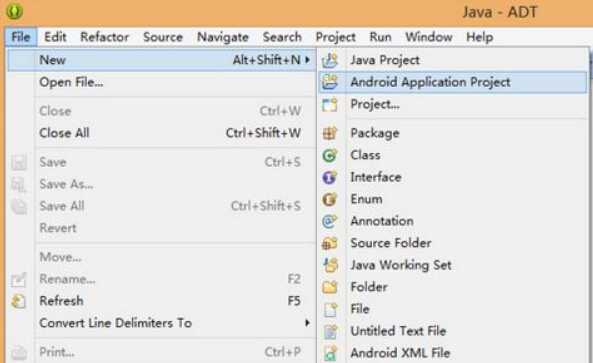Click the Java Project icon
This screenshot has height=363, width=593.
coord(330,60)
